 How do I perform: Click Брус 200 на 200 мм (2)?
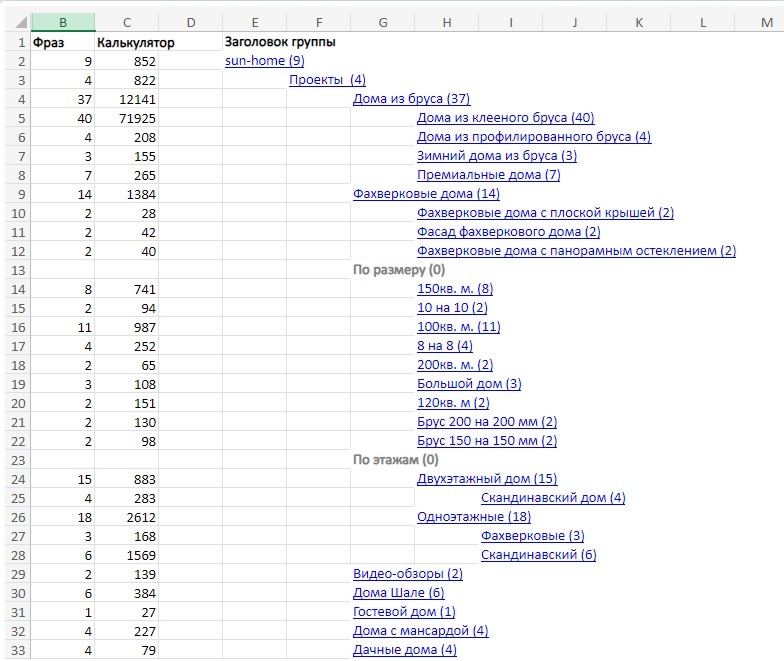click(x=487, y=422)
